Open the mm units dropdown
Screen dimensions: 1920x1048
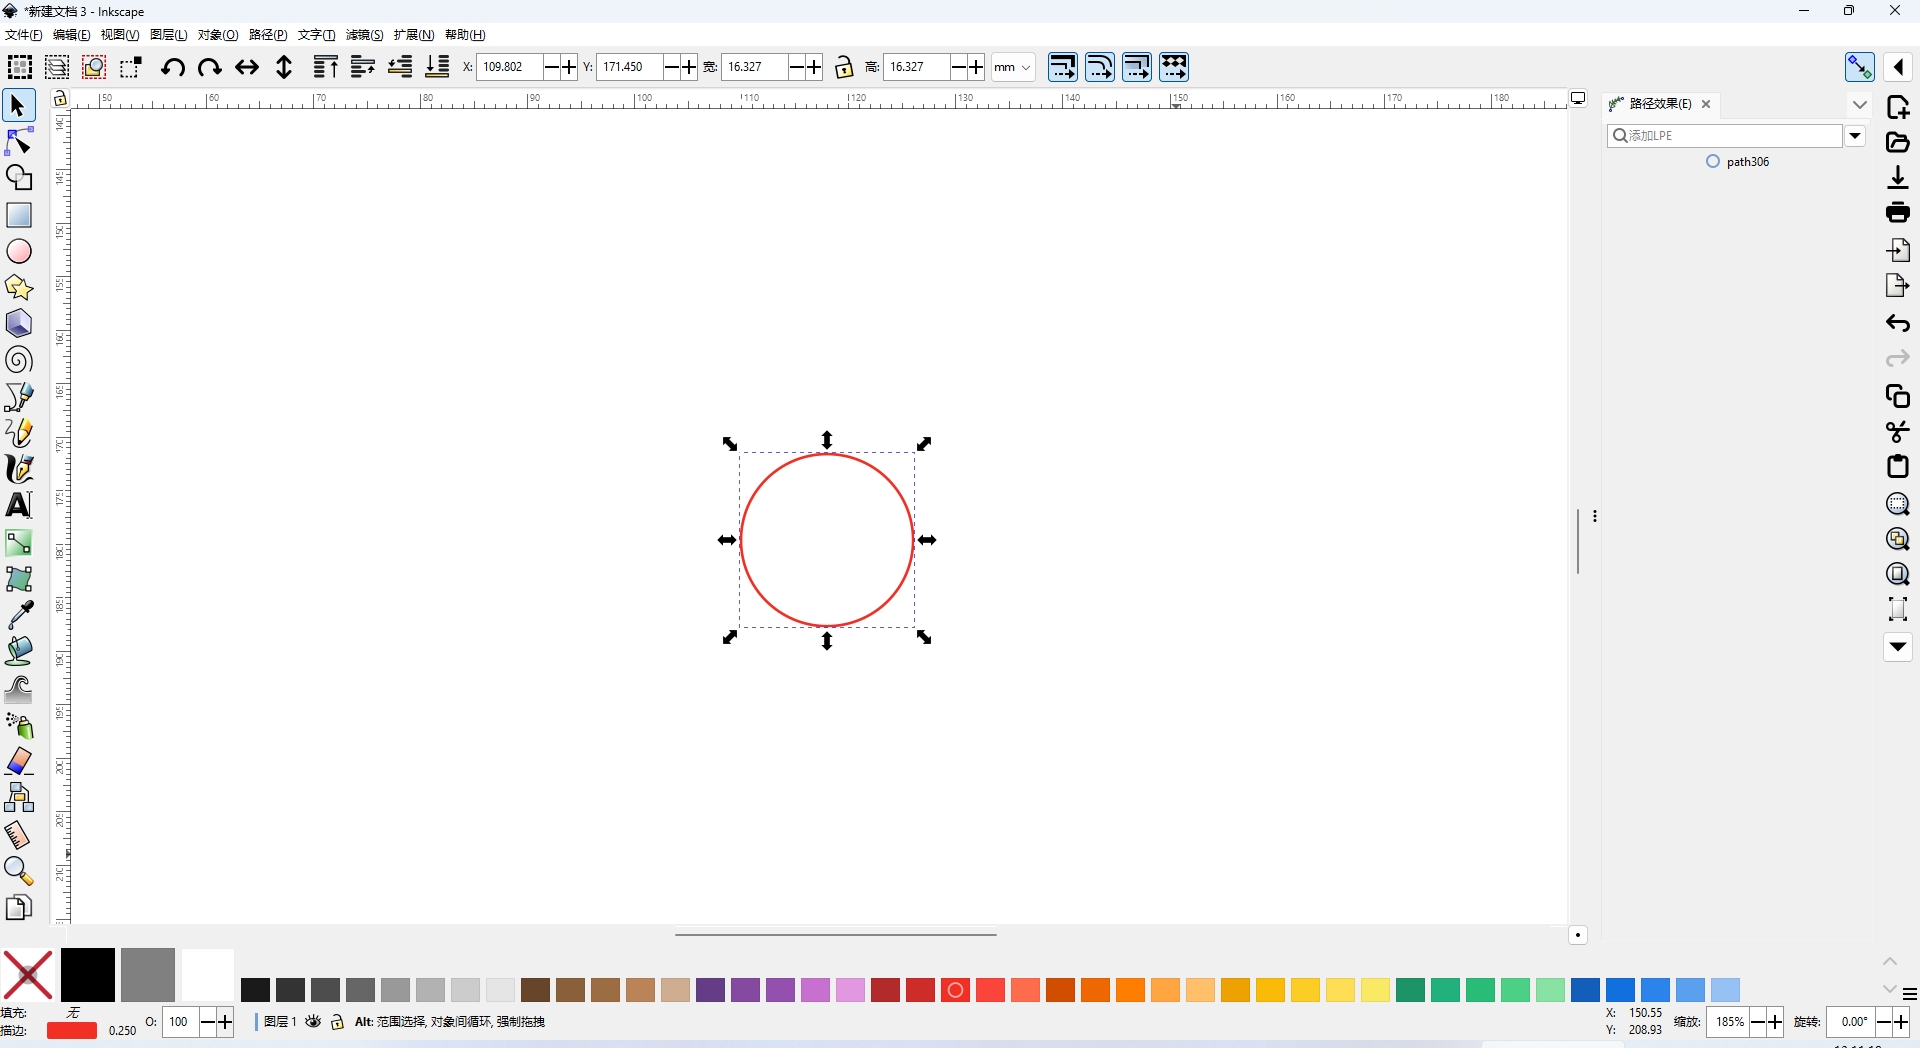coord(1013,67)
